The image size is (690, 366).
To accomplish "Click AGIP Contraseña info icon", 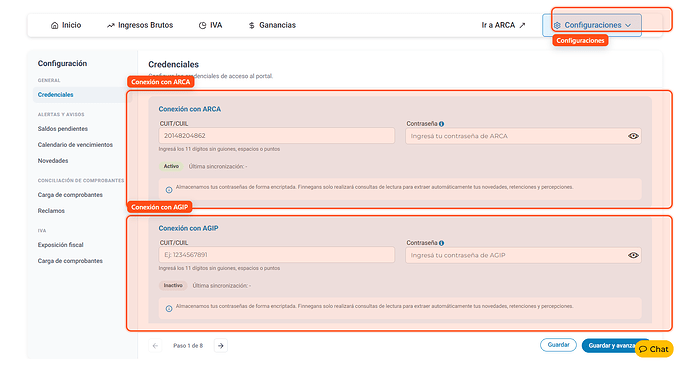I will (441, 243).
